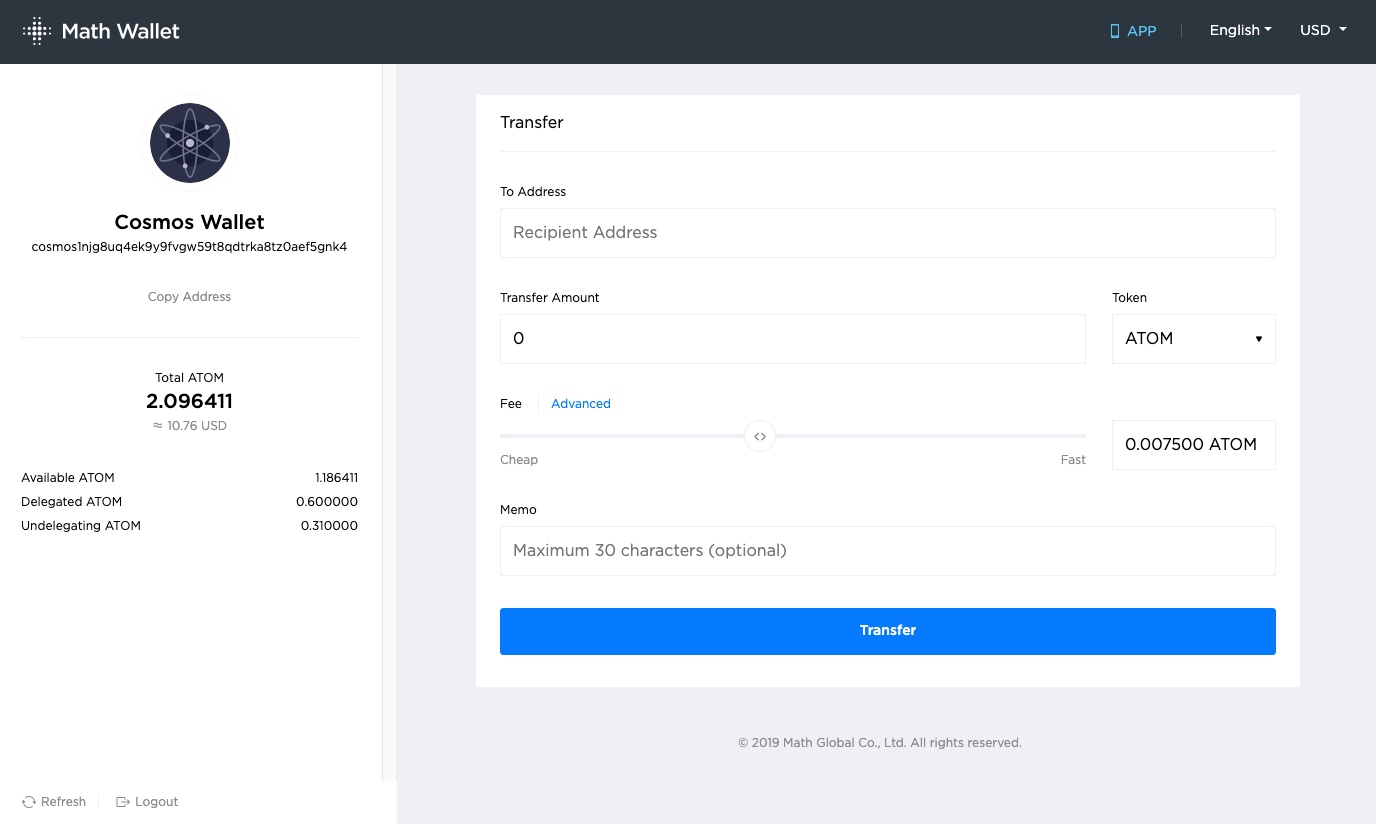Click the Cheap end of fee slider
Screen dimensions: 1376x824
tap(519, 460)
